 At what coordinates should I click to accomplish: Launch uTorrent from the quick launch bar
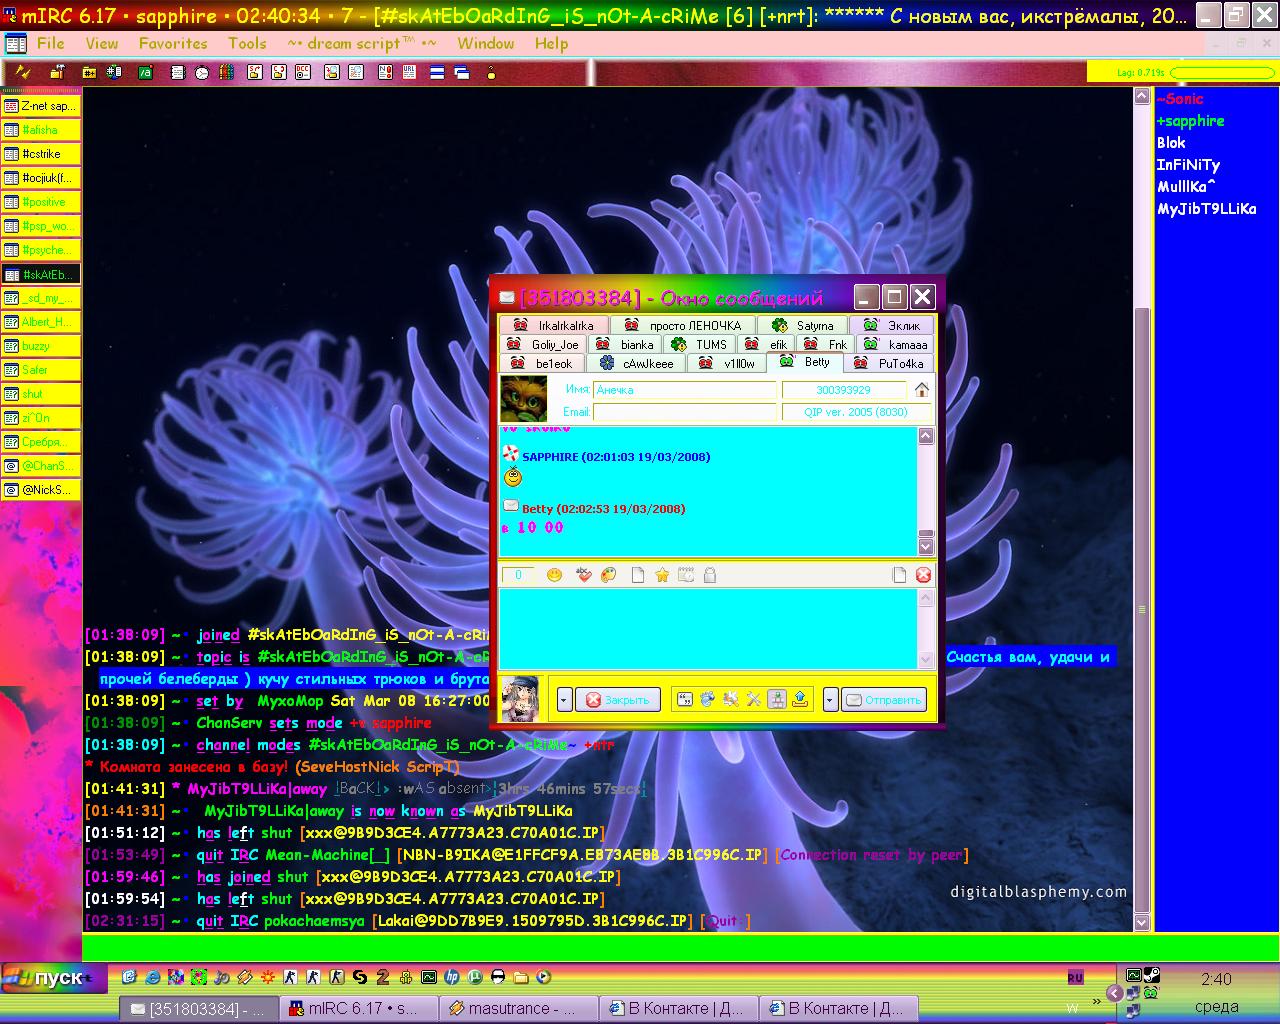click(474, 977)
